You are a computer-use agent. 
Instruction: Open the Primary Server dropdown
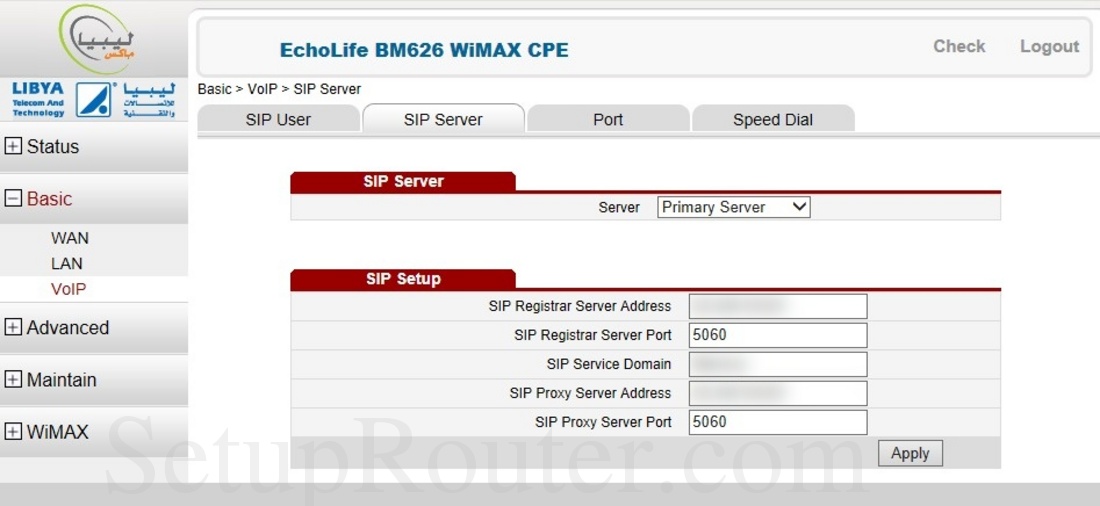click(734, 207)
